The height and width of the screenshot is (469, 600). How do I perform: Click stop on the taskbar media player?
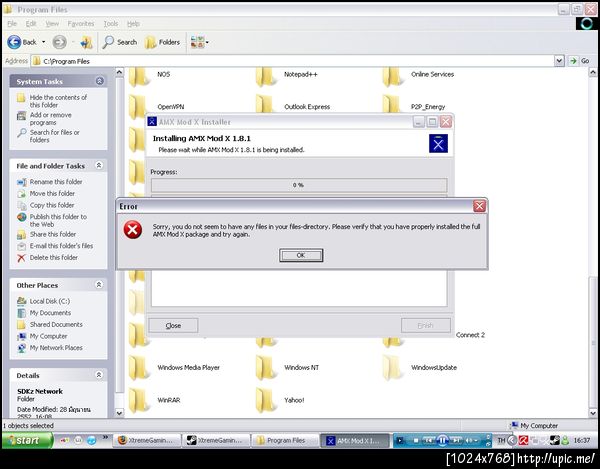click(x=416, y=440)
